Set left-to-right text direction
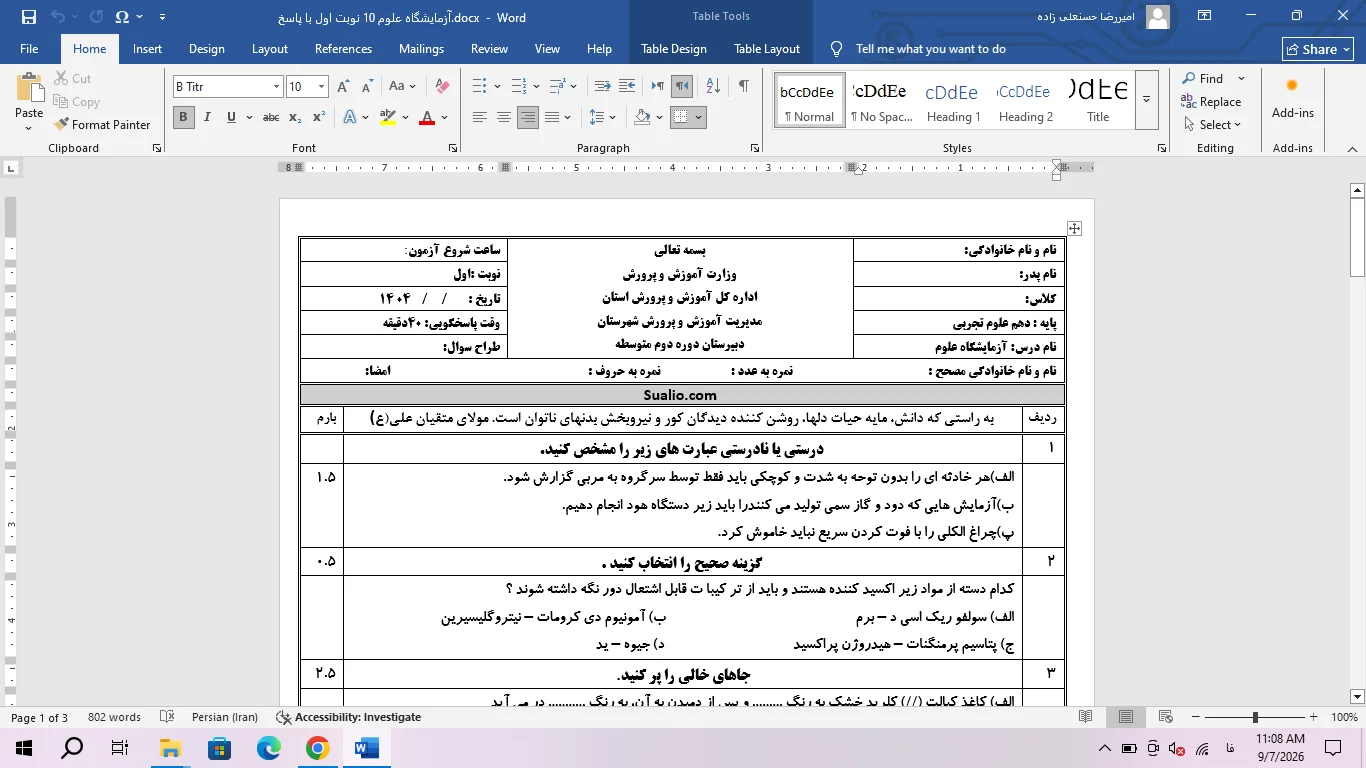The image size is (1366, 768). pyautogui.click(x=656, y=87)
